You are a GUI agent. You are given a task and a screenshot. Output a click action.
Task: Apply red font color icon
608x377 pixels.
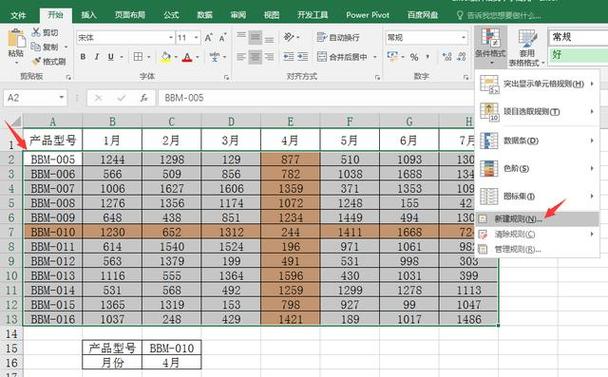187,57
